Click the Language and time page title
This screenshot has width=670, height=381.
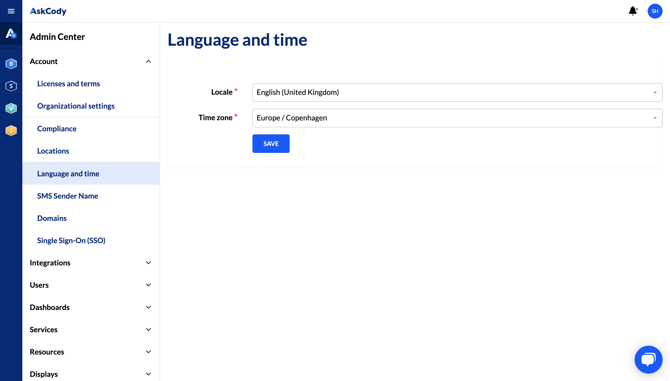(237, 40)
